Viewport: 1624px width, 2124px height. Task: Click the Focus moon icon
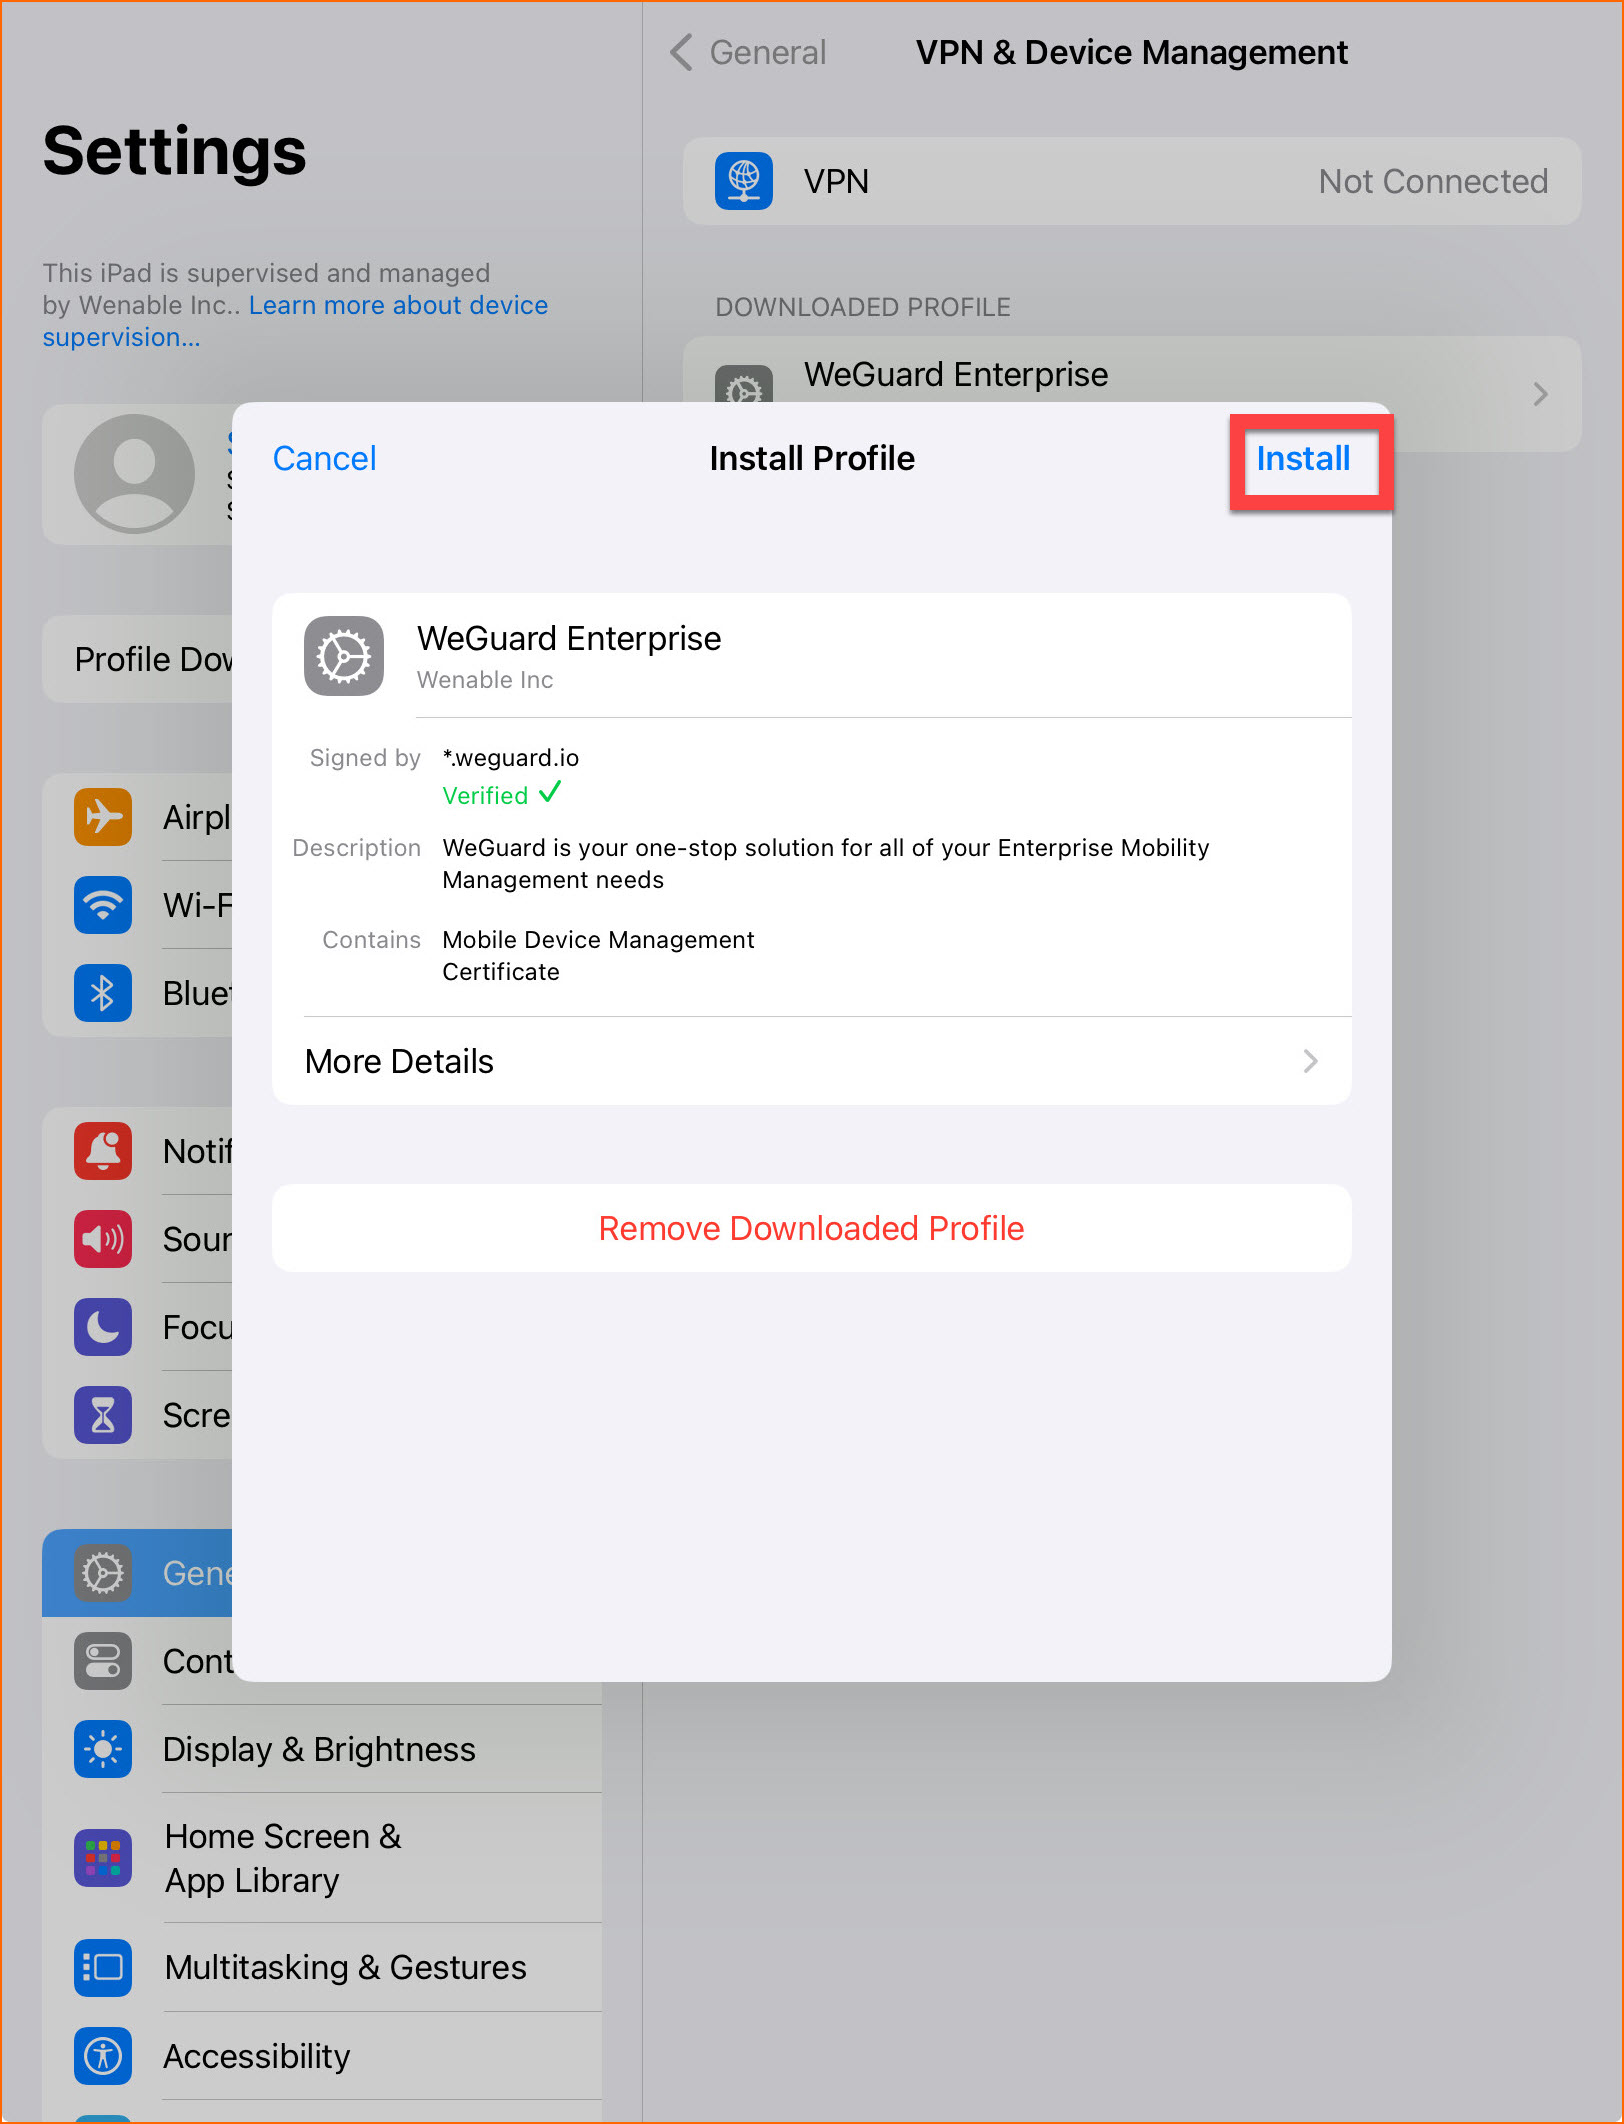(x=103, y=1327)
